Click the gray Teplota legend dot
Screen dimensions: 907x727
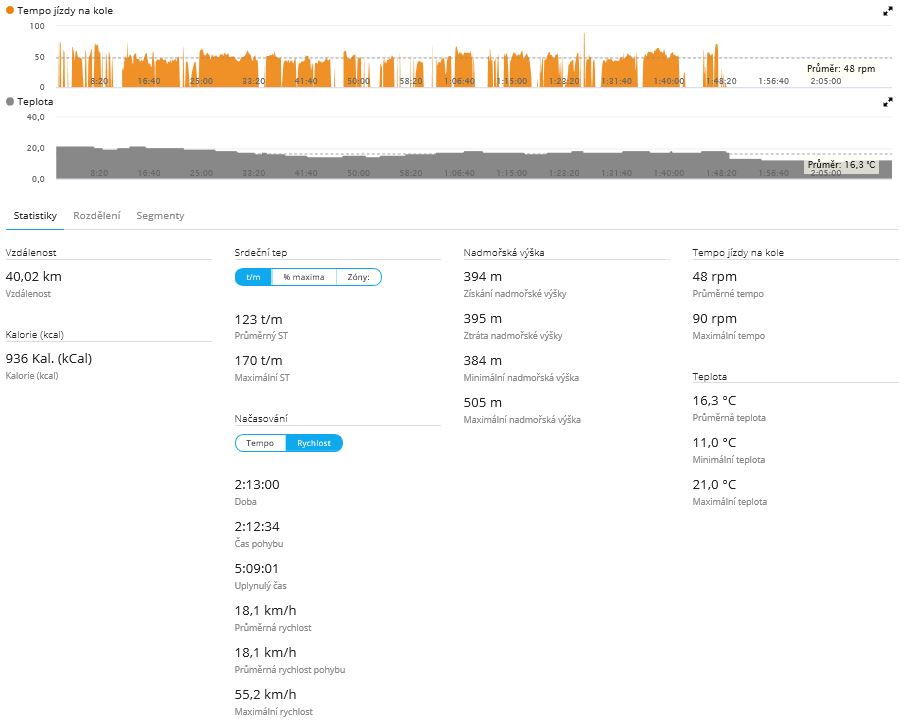10,102
